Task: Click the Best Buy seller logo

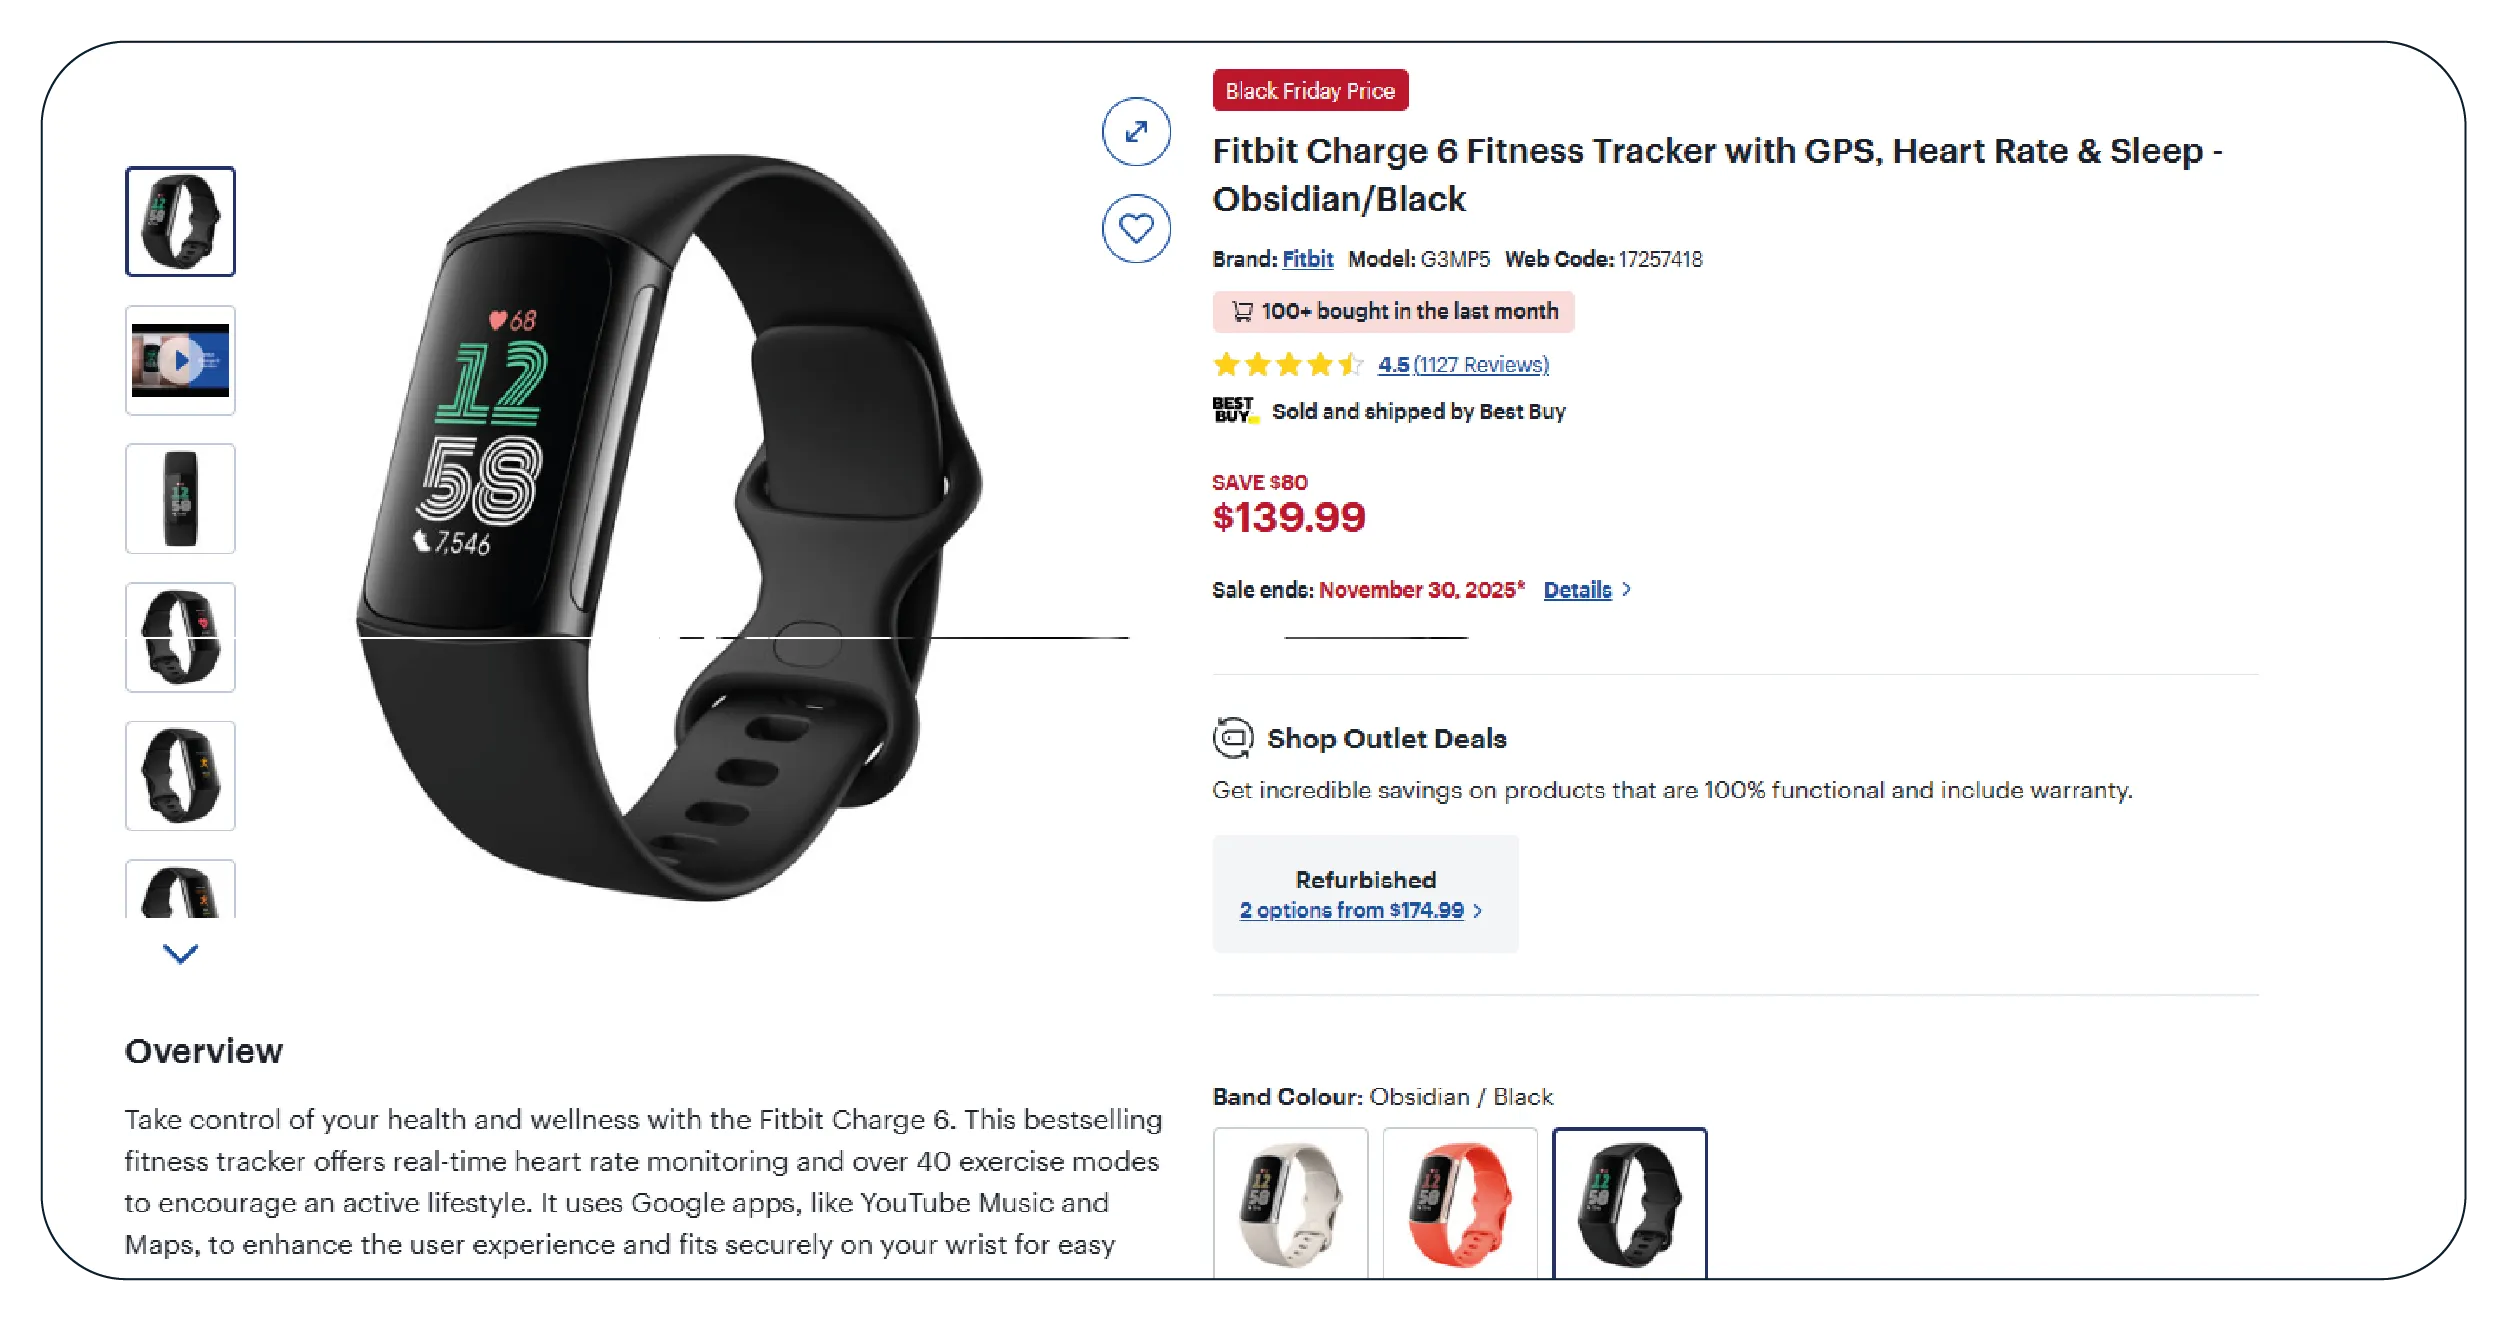Action: (x=1235, y=411)
